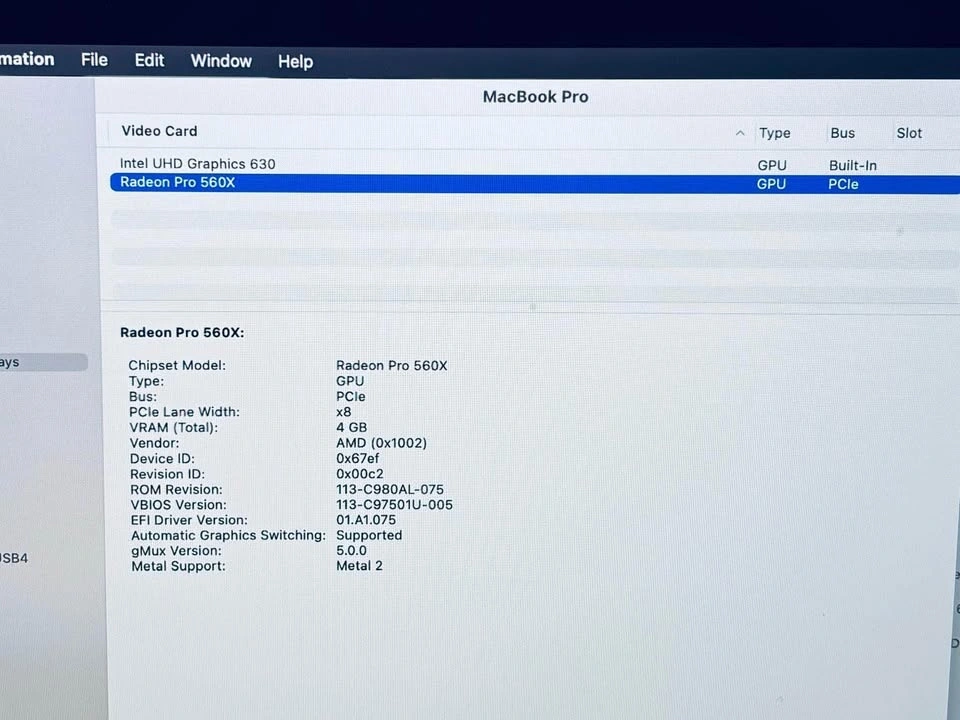Click the Metal Support value Metal 2
960x720 pixels.
tap(359, 566)
